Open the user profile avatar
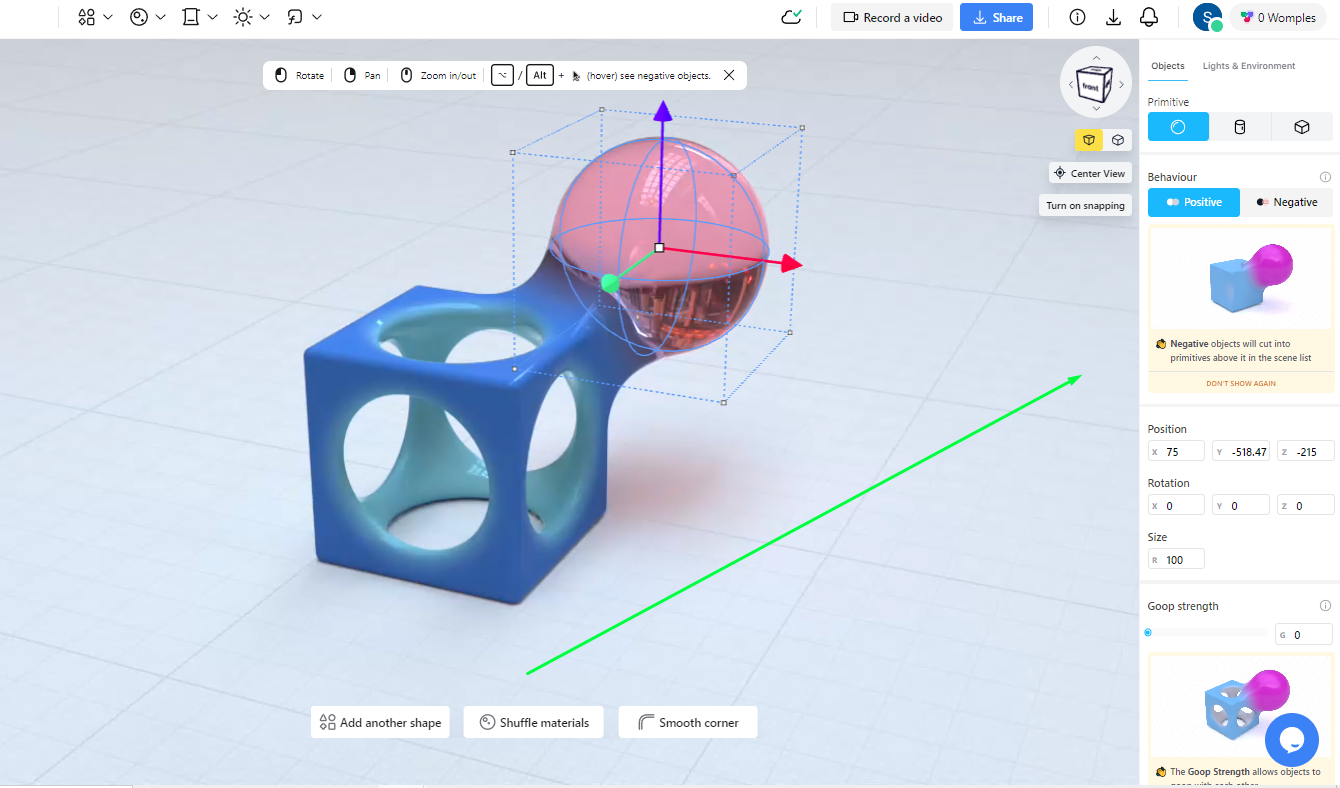Viewport: 1340px width, 788px height. pos(1208,17)
